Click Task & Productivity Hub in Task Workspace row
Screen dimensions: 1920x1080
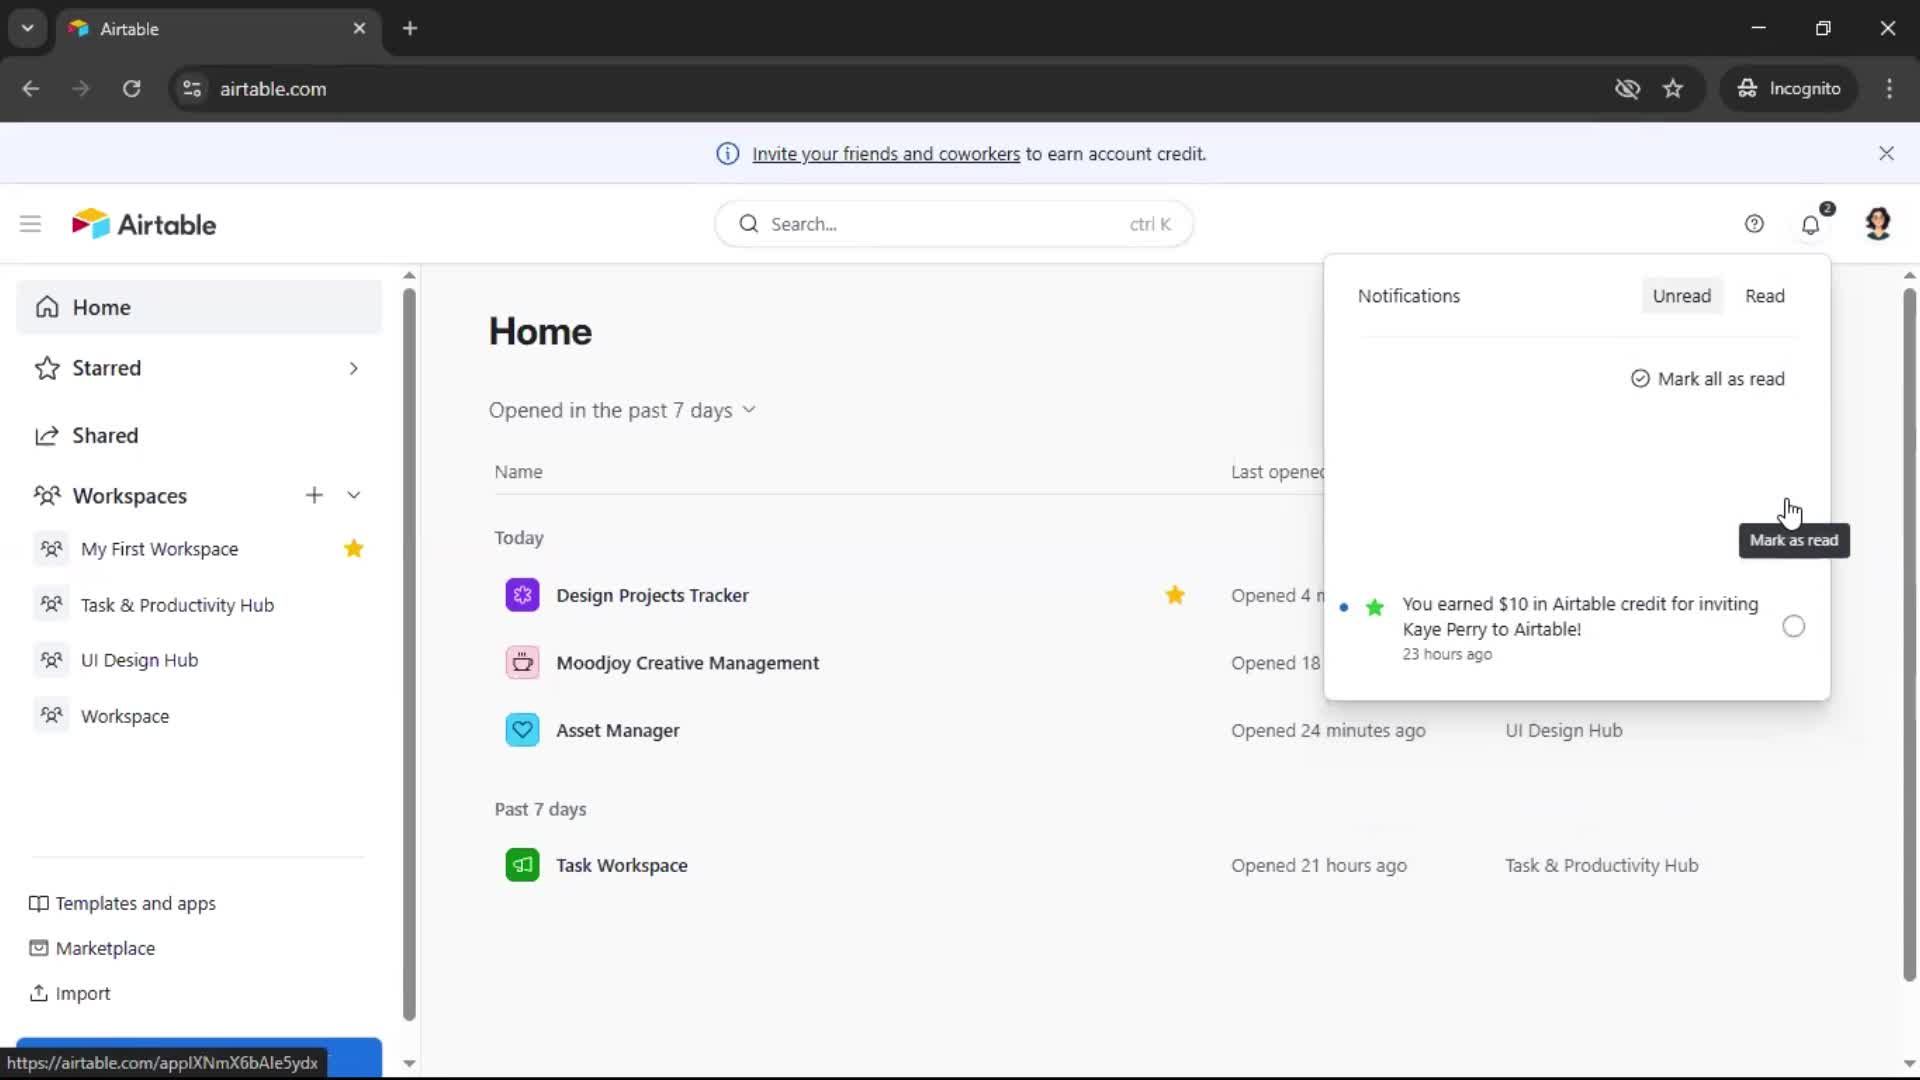1602,866
